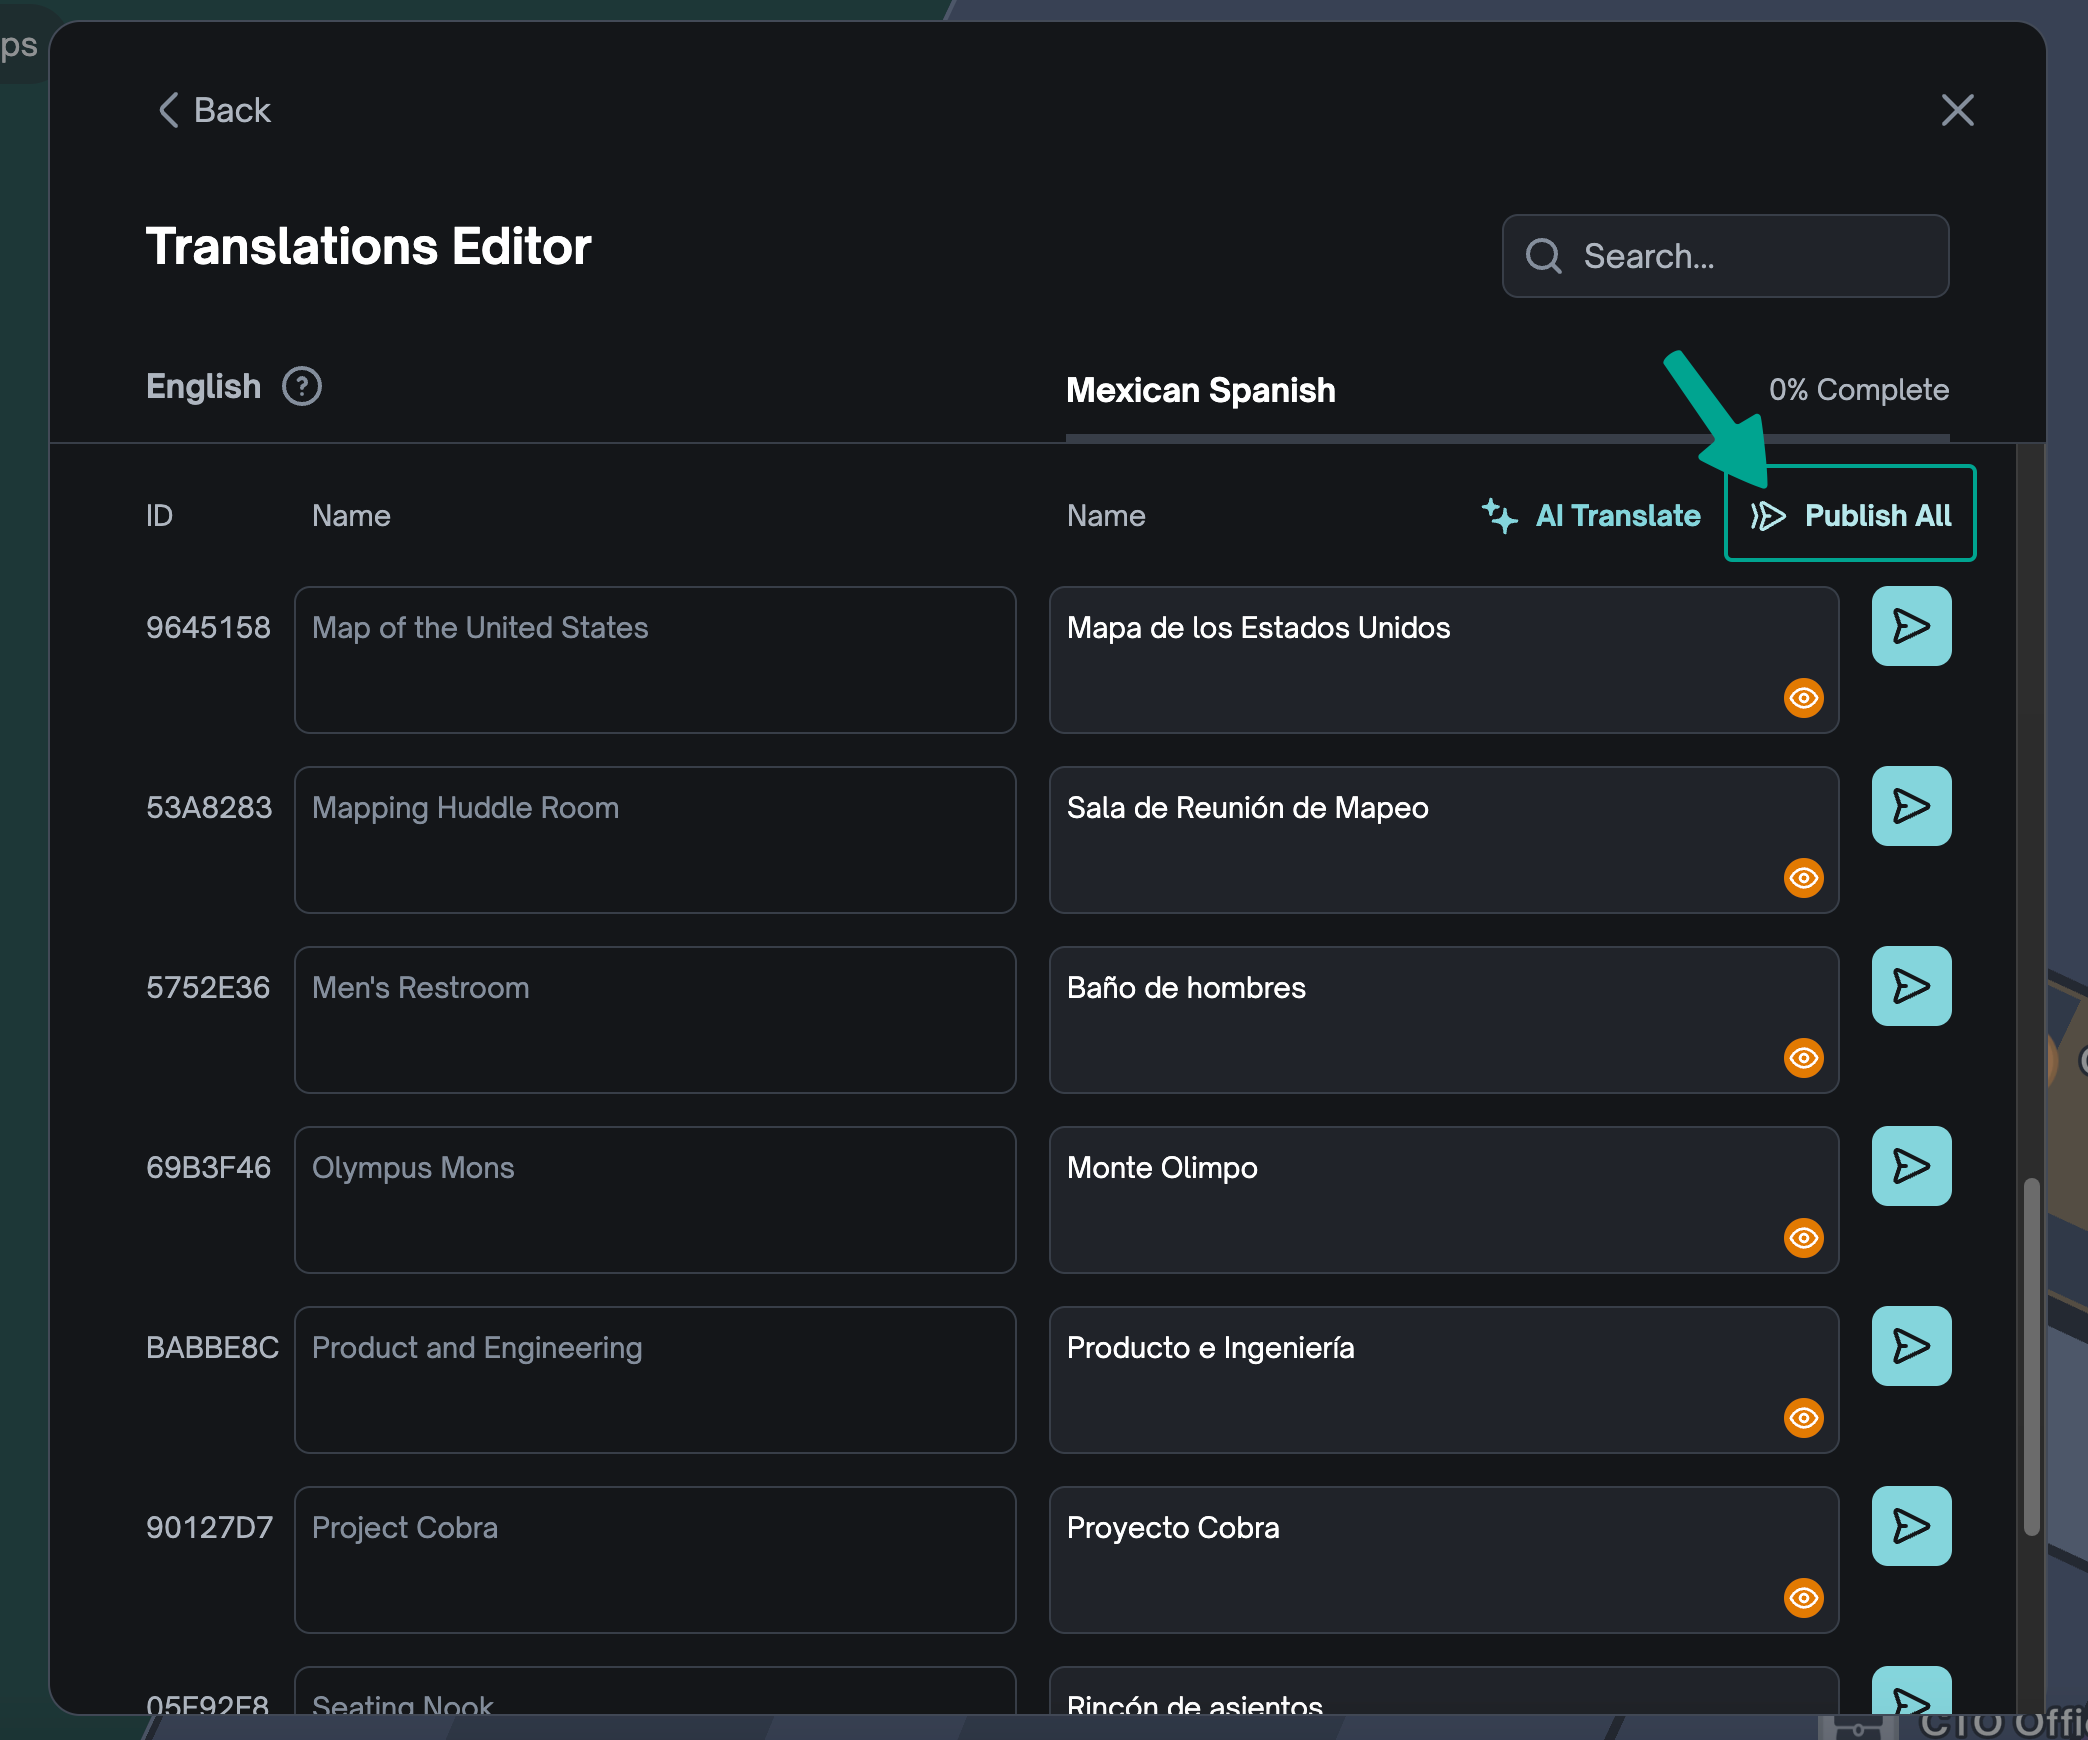Publish the Mapa de los Estados Unidos translation
Screen dimensions: 2088x1740
point(1911,626)
